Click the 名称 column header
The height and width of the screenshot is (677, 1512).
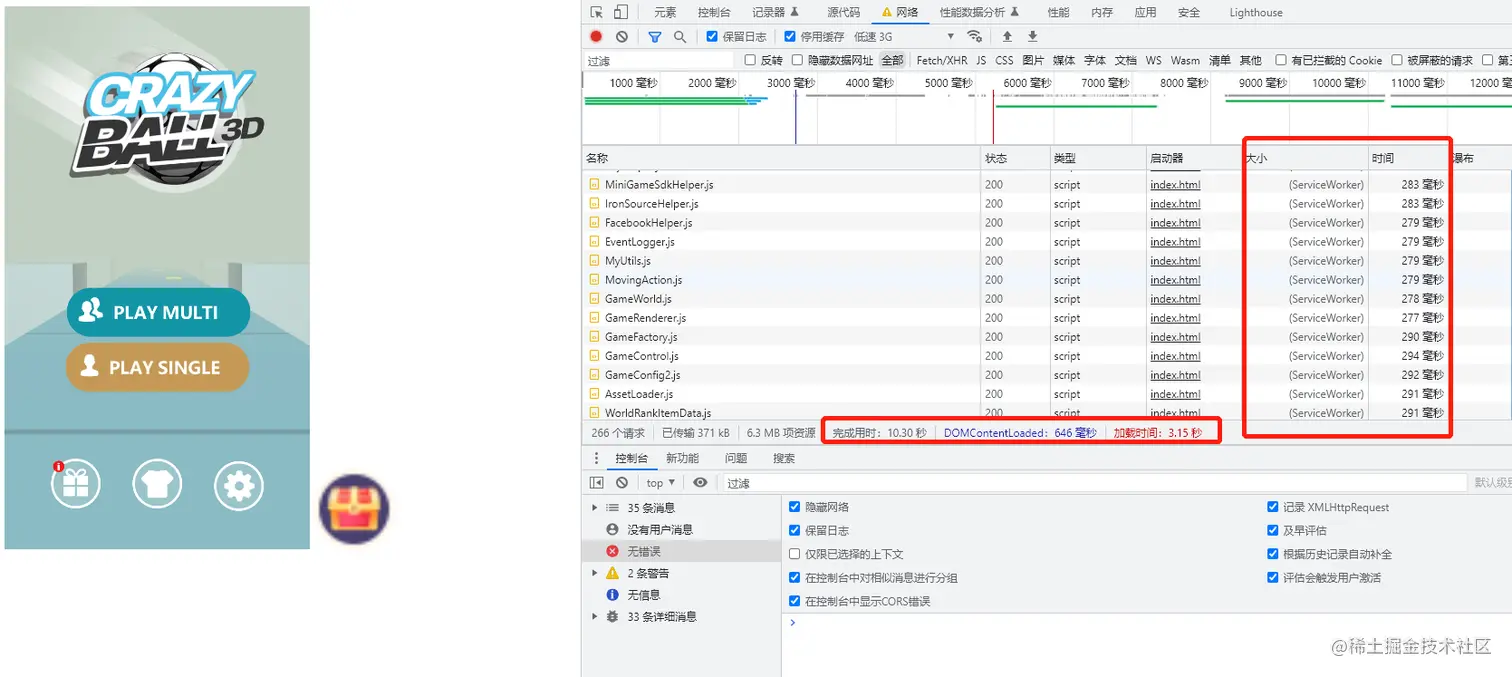tap(781, 158)
